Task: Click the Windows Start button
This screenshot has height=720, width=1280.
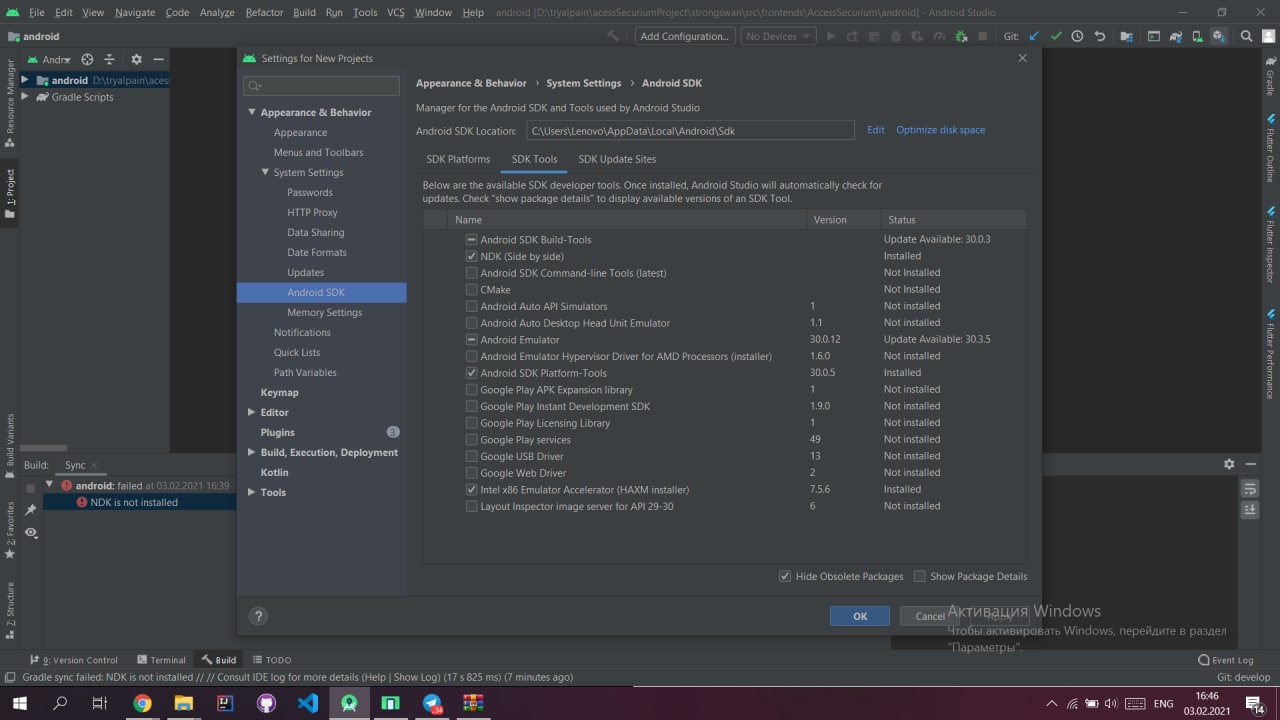Action: (19, 703)
